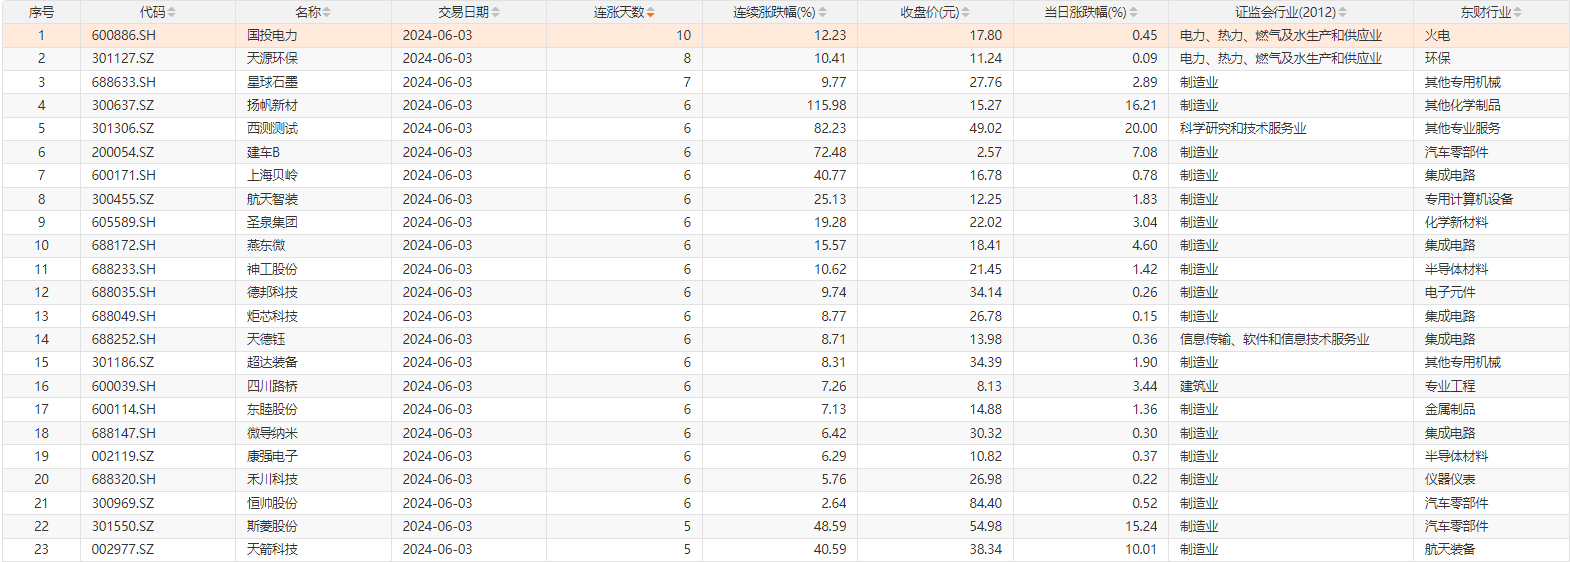Image resolution: width=1570 pixels, height=562 pixels.
Task: Open stock code 002119.SZ
Action: pyautogui.click(x=123, y=456)
